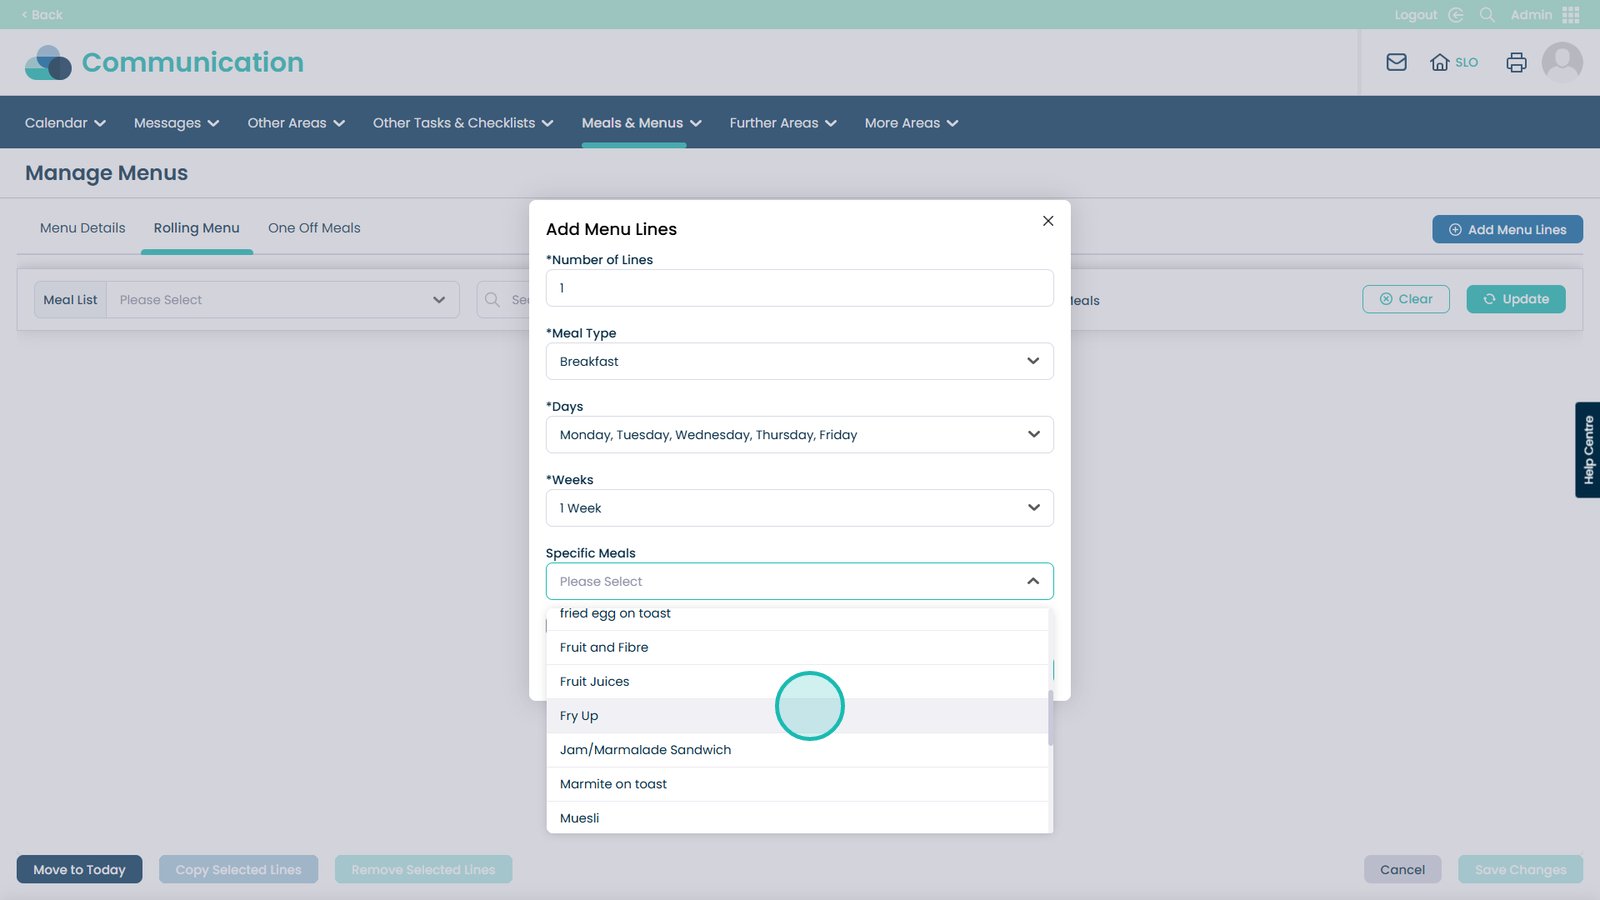This screenshot has height=900, width=1600.
Task: Open the Meals & Menus menu
Action: 641,123
